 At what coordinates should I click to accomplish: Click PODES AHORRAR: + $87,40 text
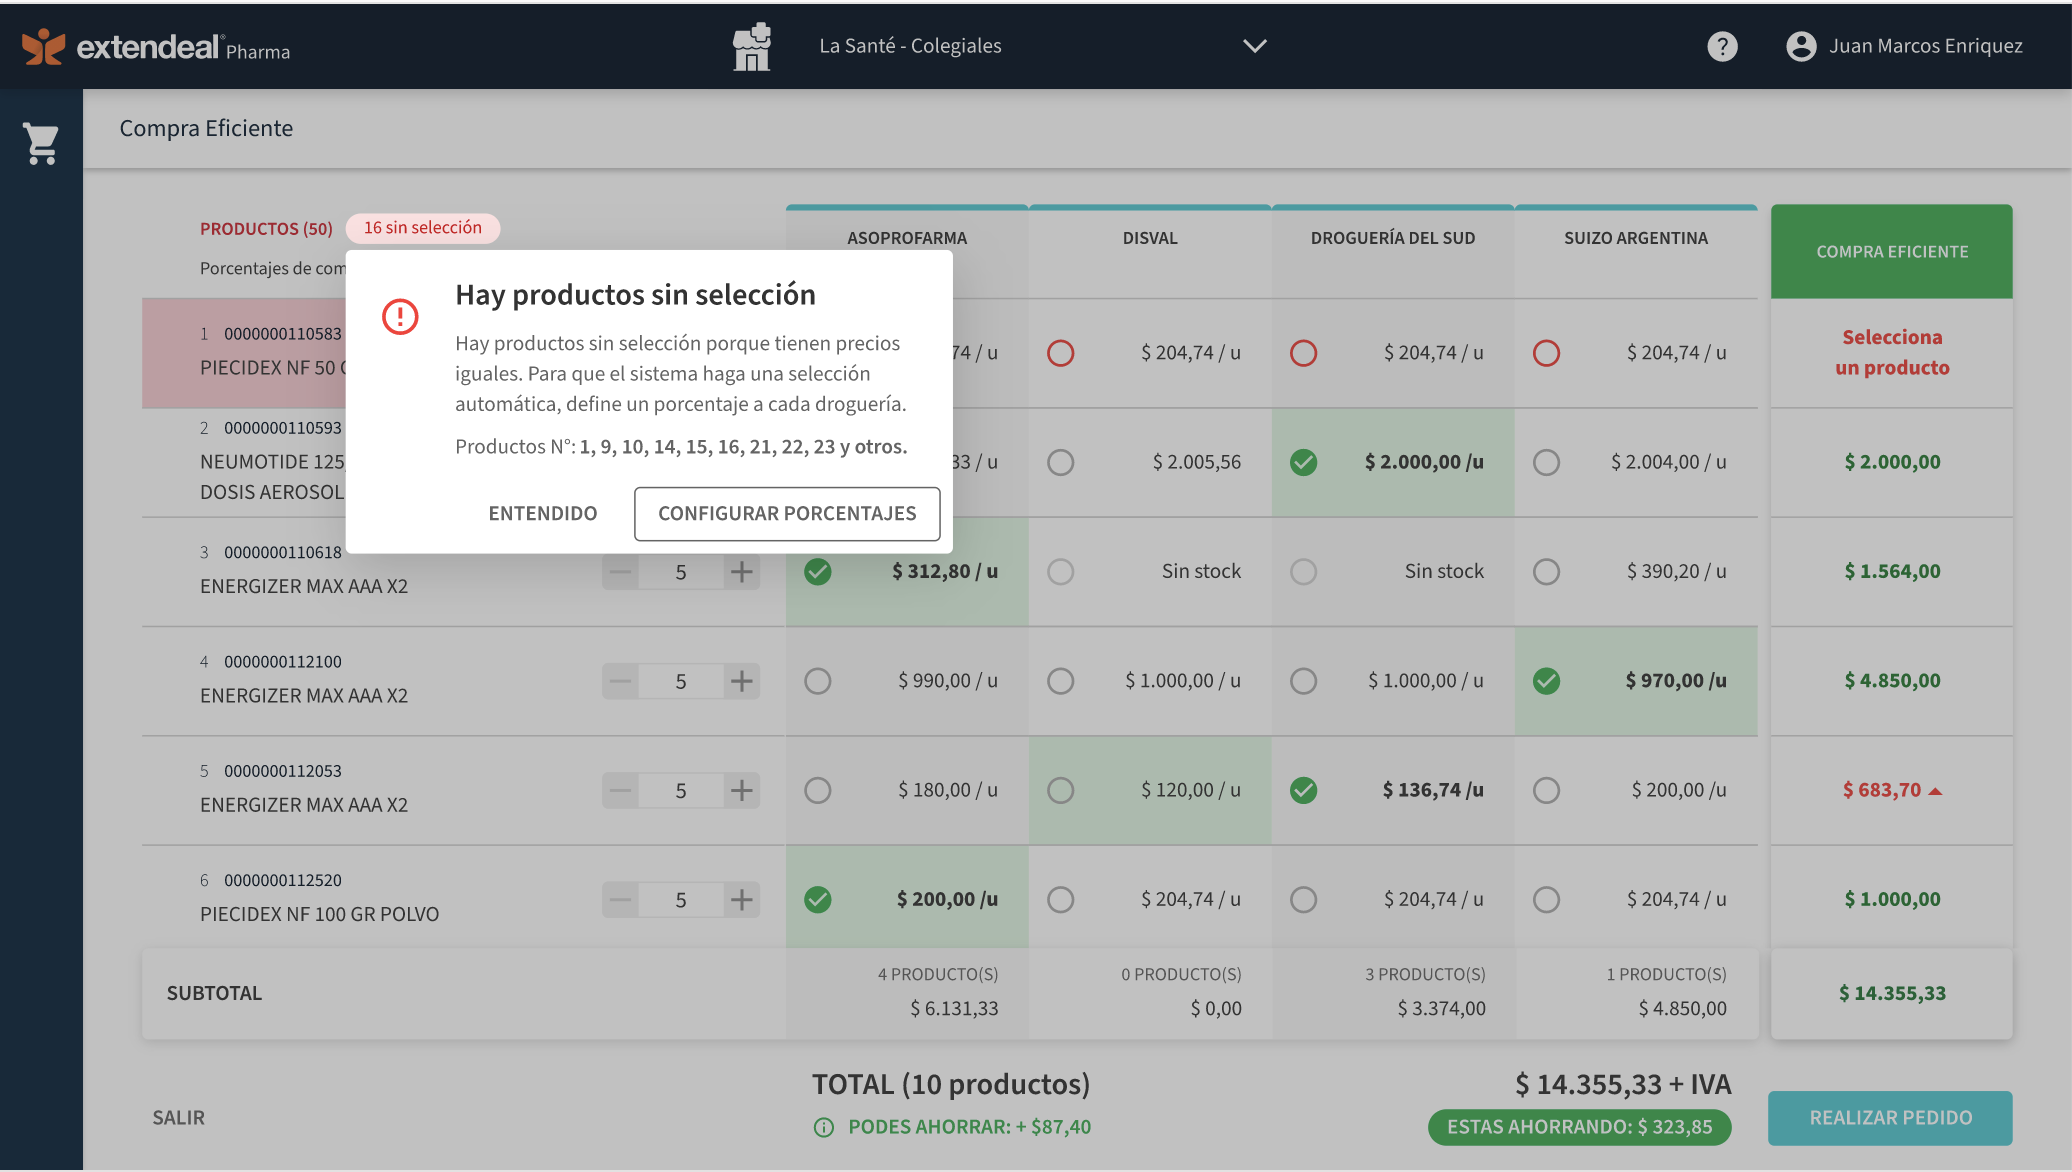(969, 1127)
